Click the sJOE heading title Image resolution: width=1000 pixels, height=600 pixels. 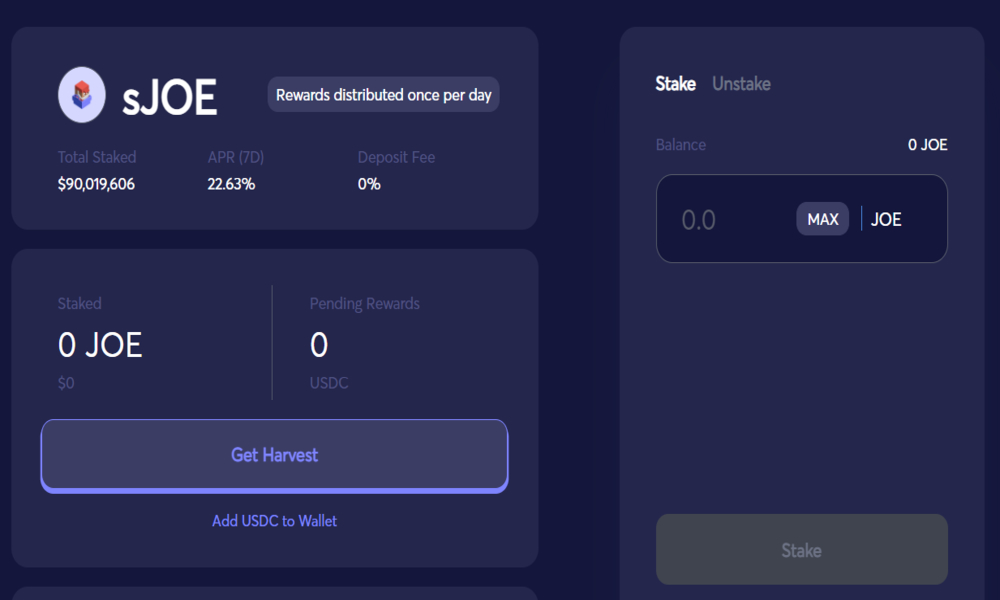point(170,98)
